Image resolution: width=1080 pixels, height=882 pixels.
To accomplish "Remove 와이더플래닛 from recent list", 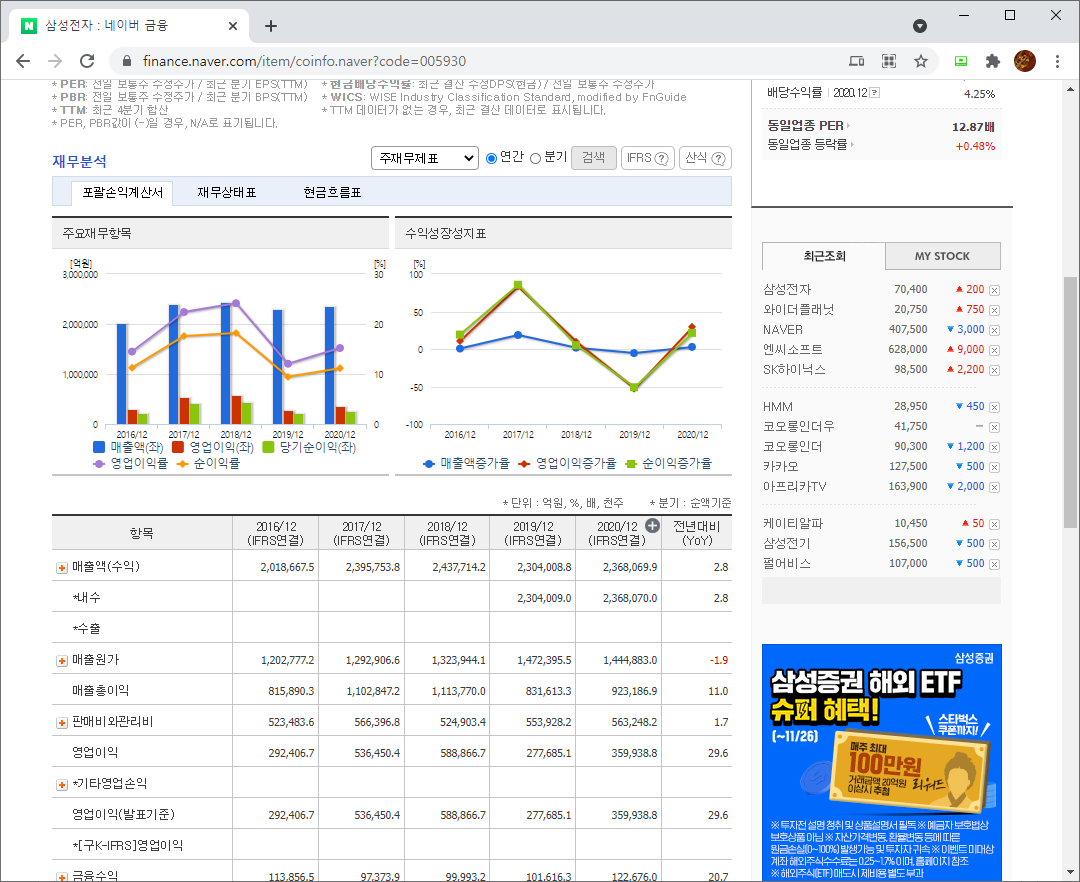I will pyautogui.click(x=995, y=311).
